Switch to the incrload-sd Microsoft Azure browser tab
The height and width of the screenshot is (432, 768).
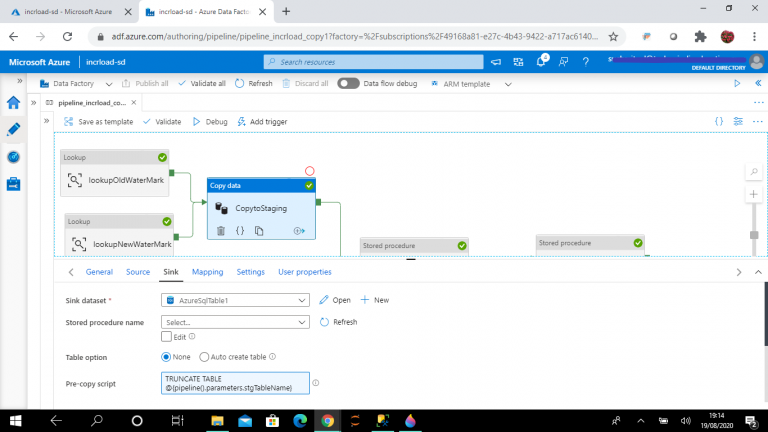tap(69, 12)
